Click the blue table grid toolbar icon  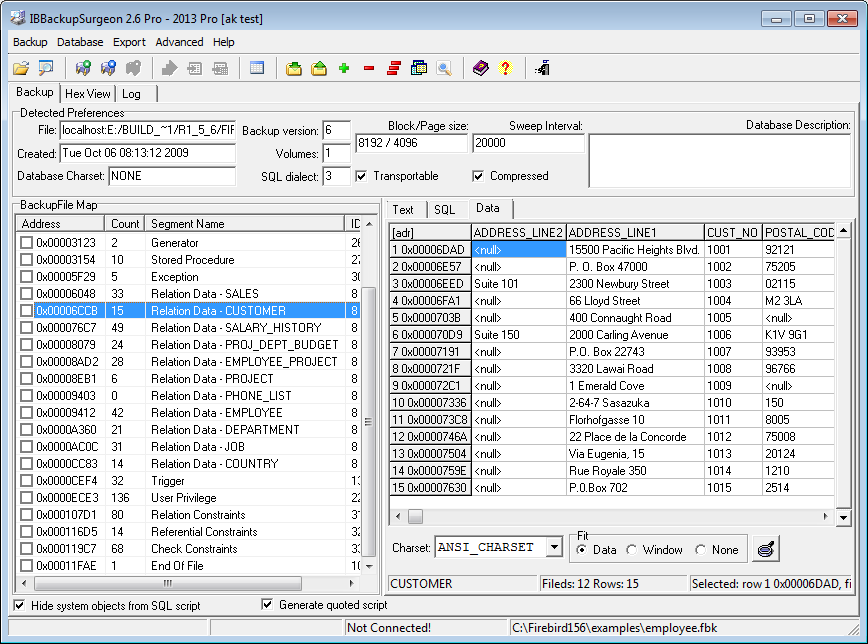pyautogui.click(x=257, y=69)
